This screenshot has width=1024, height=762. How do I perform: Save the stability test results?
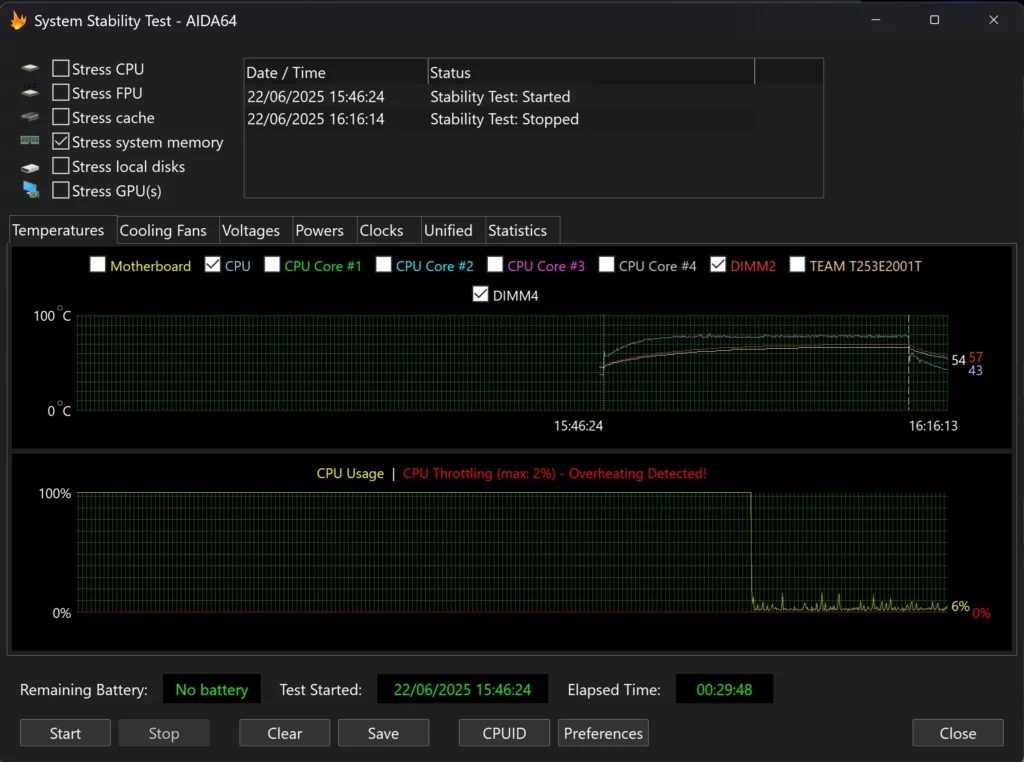383,733
